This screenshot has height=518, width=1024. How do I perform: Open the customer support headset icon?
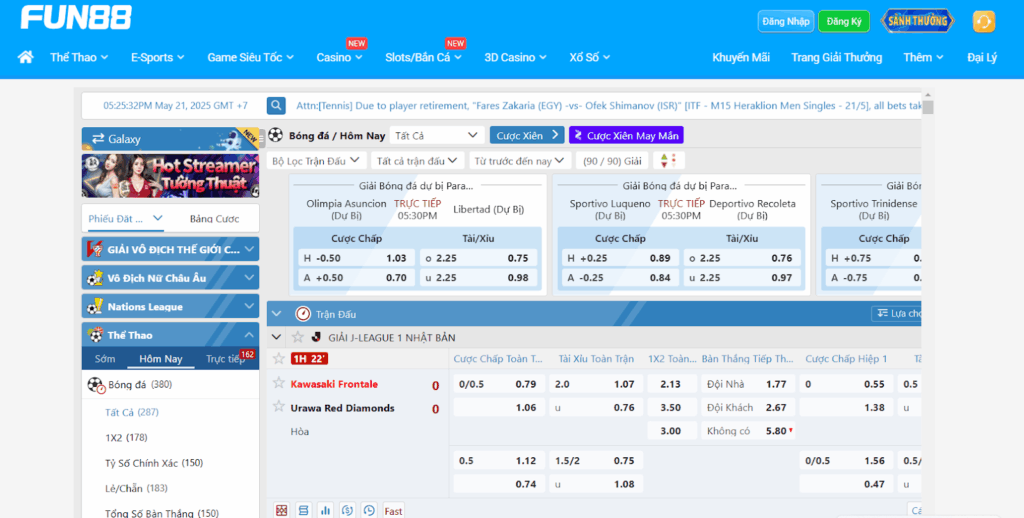(984, 22)
